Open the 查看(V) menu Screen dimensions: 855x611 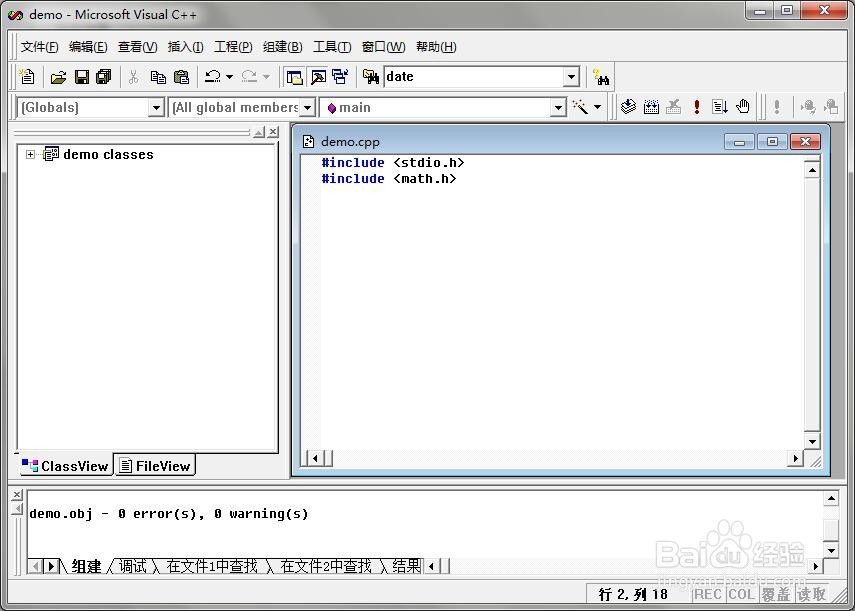[137, 47]
